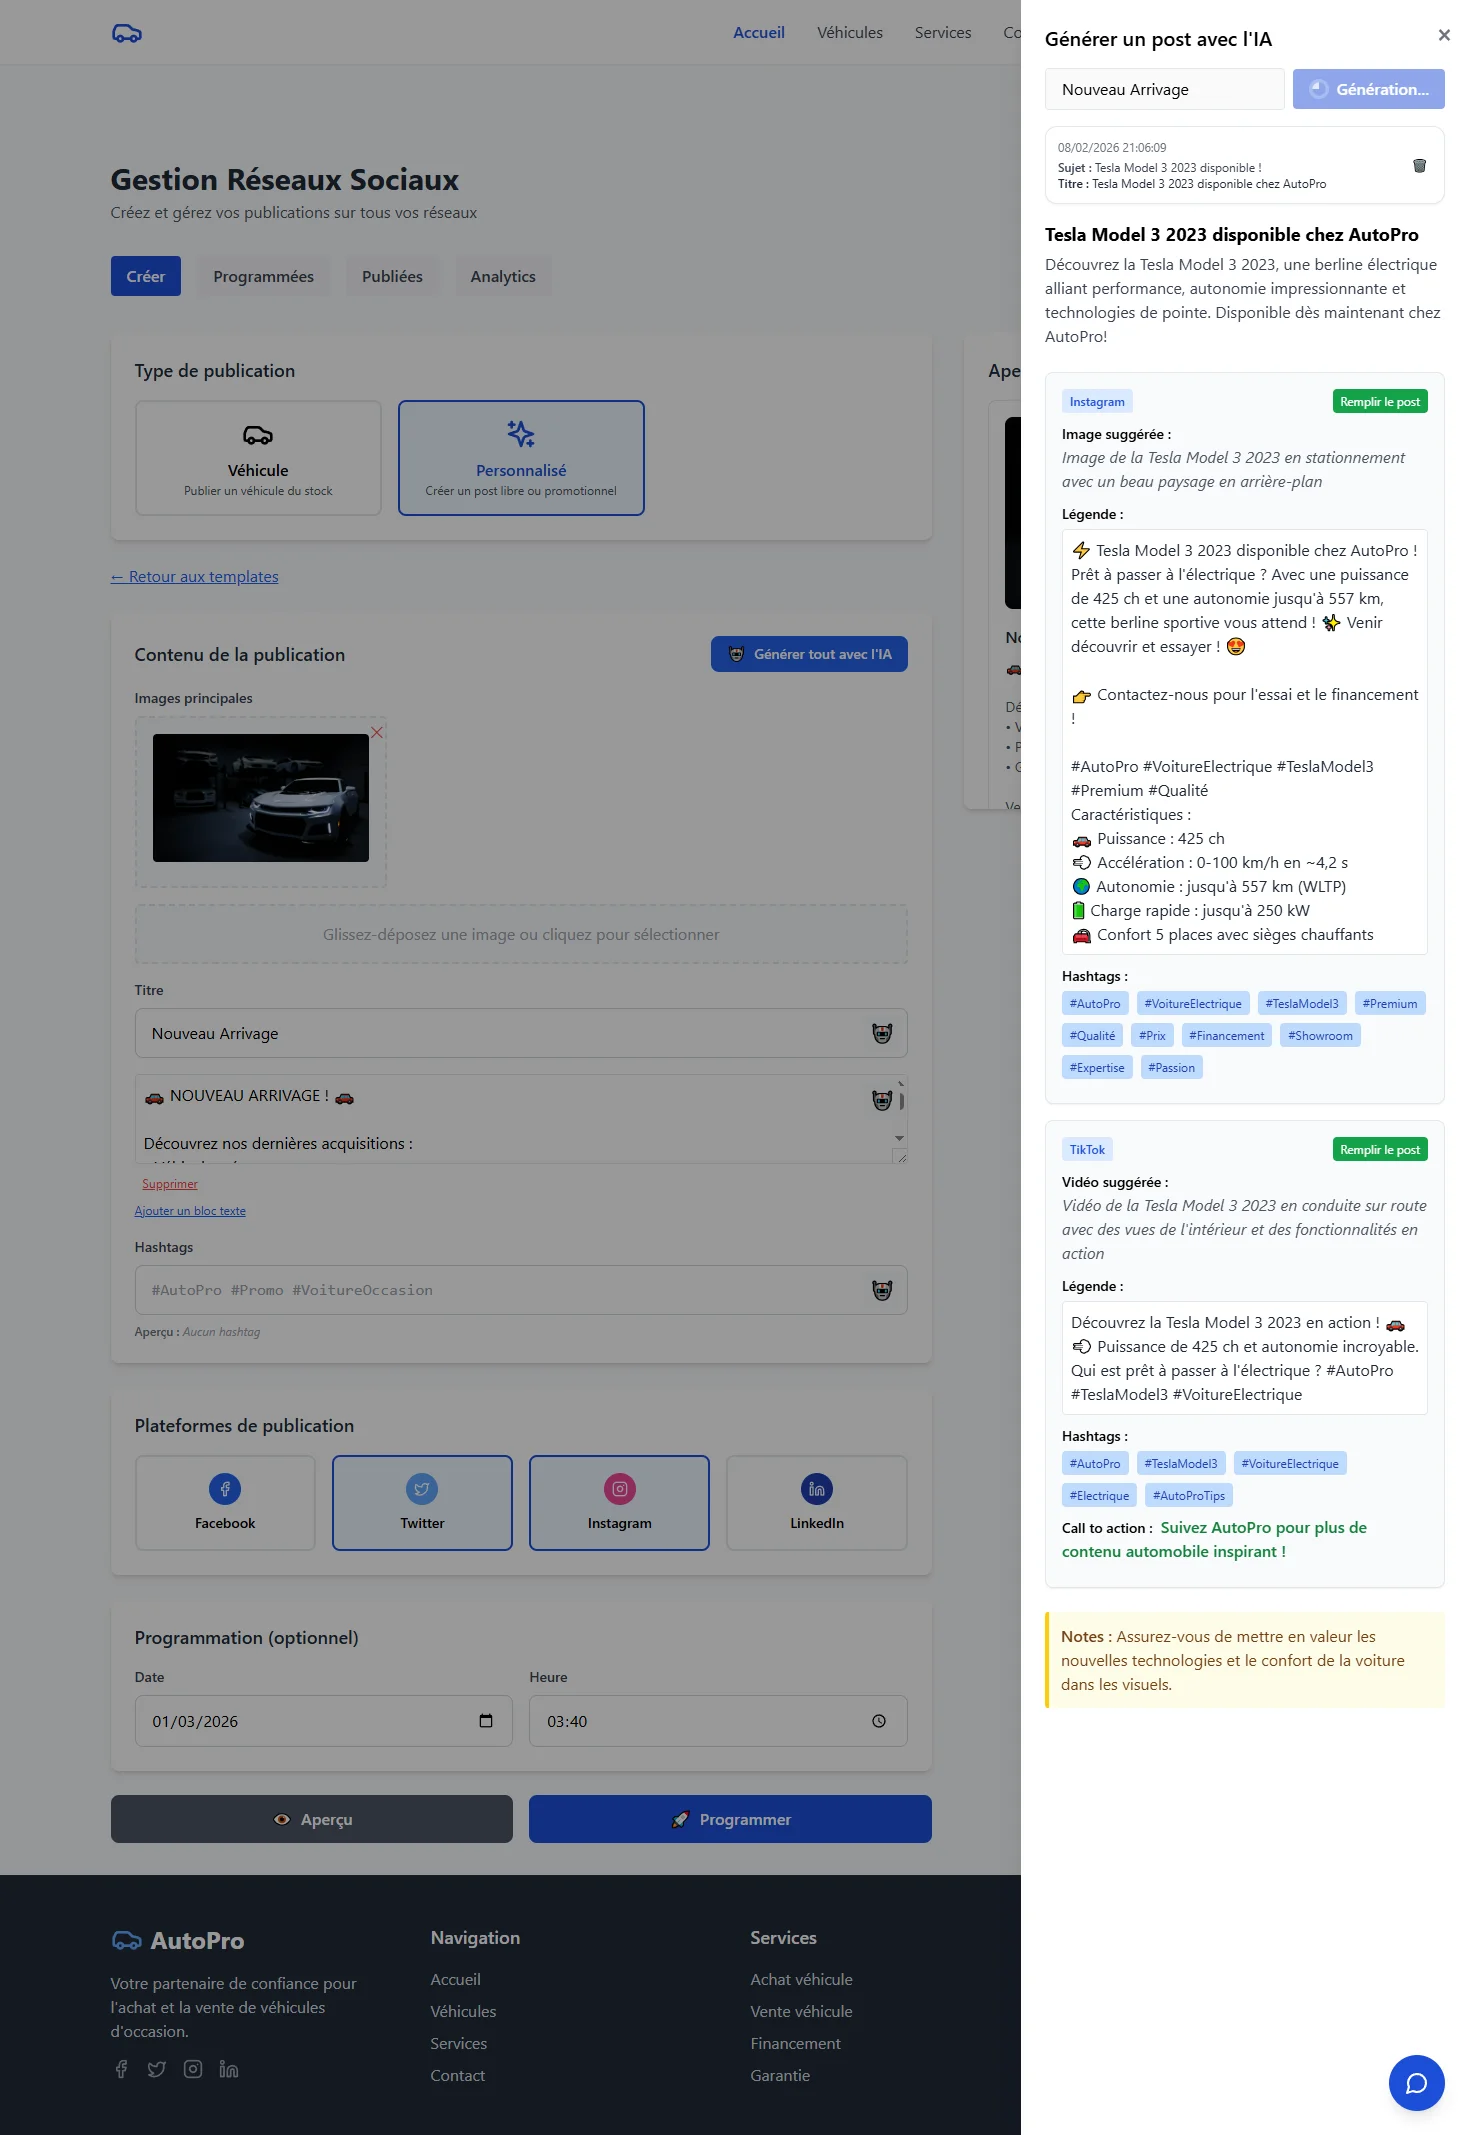Click the #Electrique hashtag tag
Viewport: 1469px width, 2135px height.
coord(1099,1496)
